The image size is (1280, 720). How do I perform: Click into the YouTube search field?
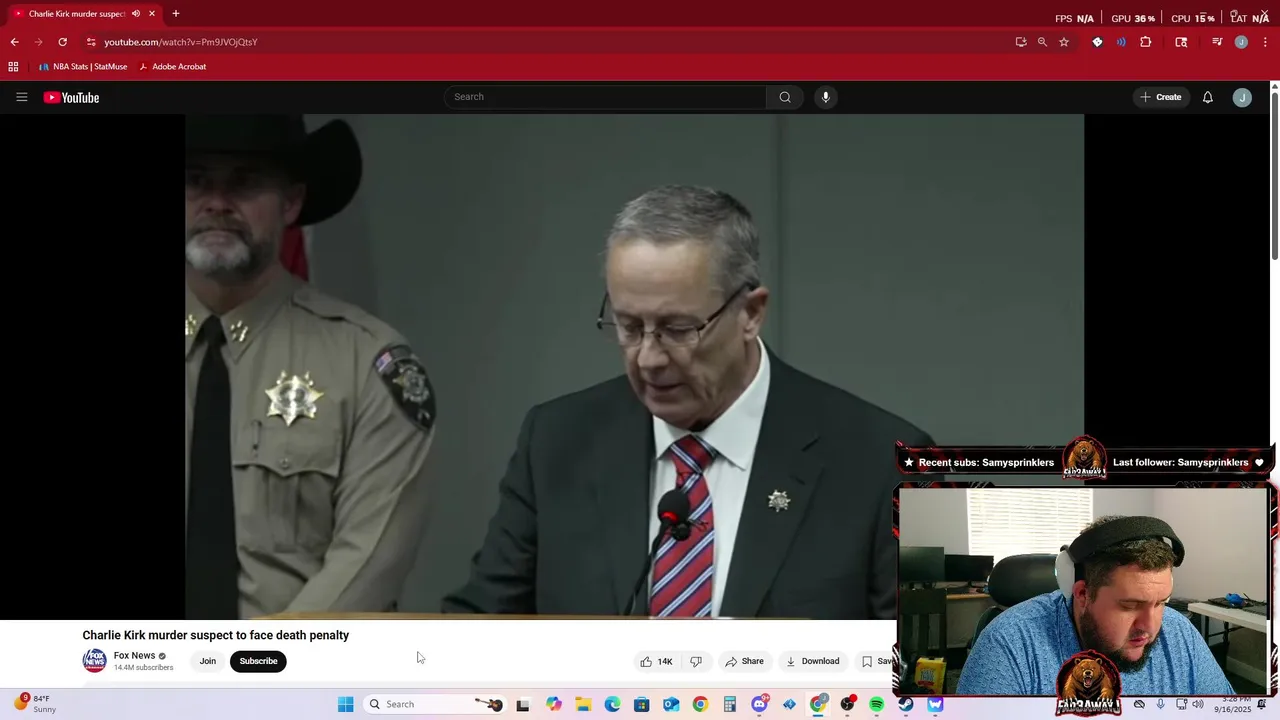(x=605, y=97)
